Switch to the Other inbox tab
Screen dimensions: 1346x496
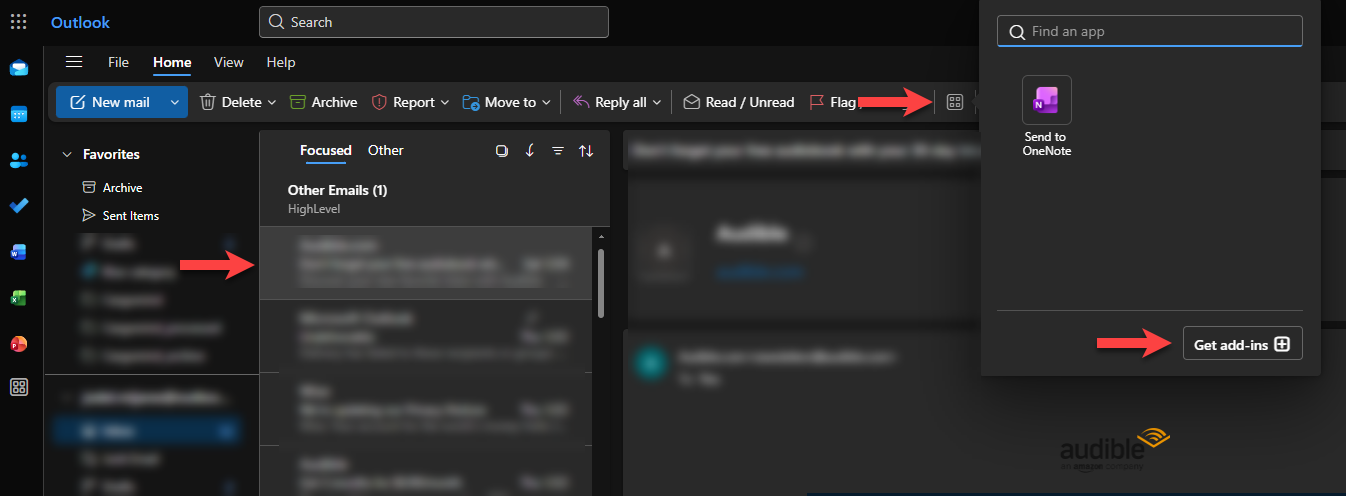pos(386,150)
